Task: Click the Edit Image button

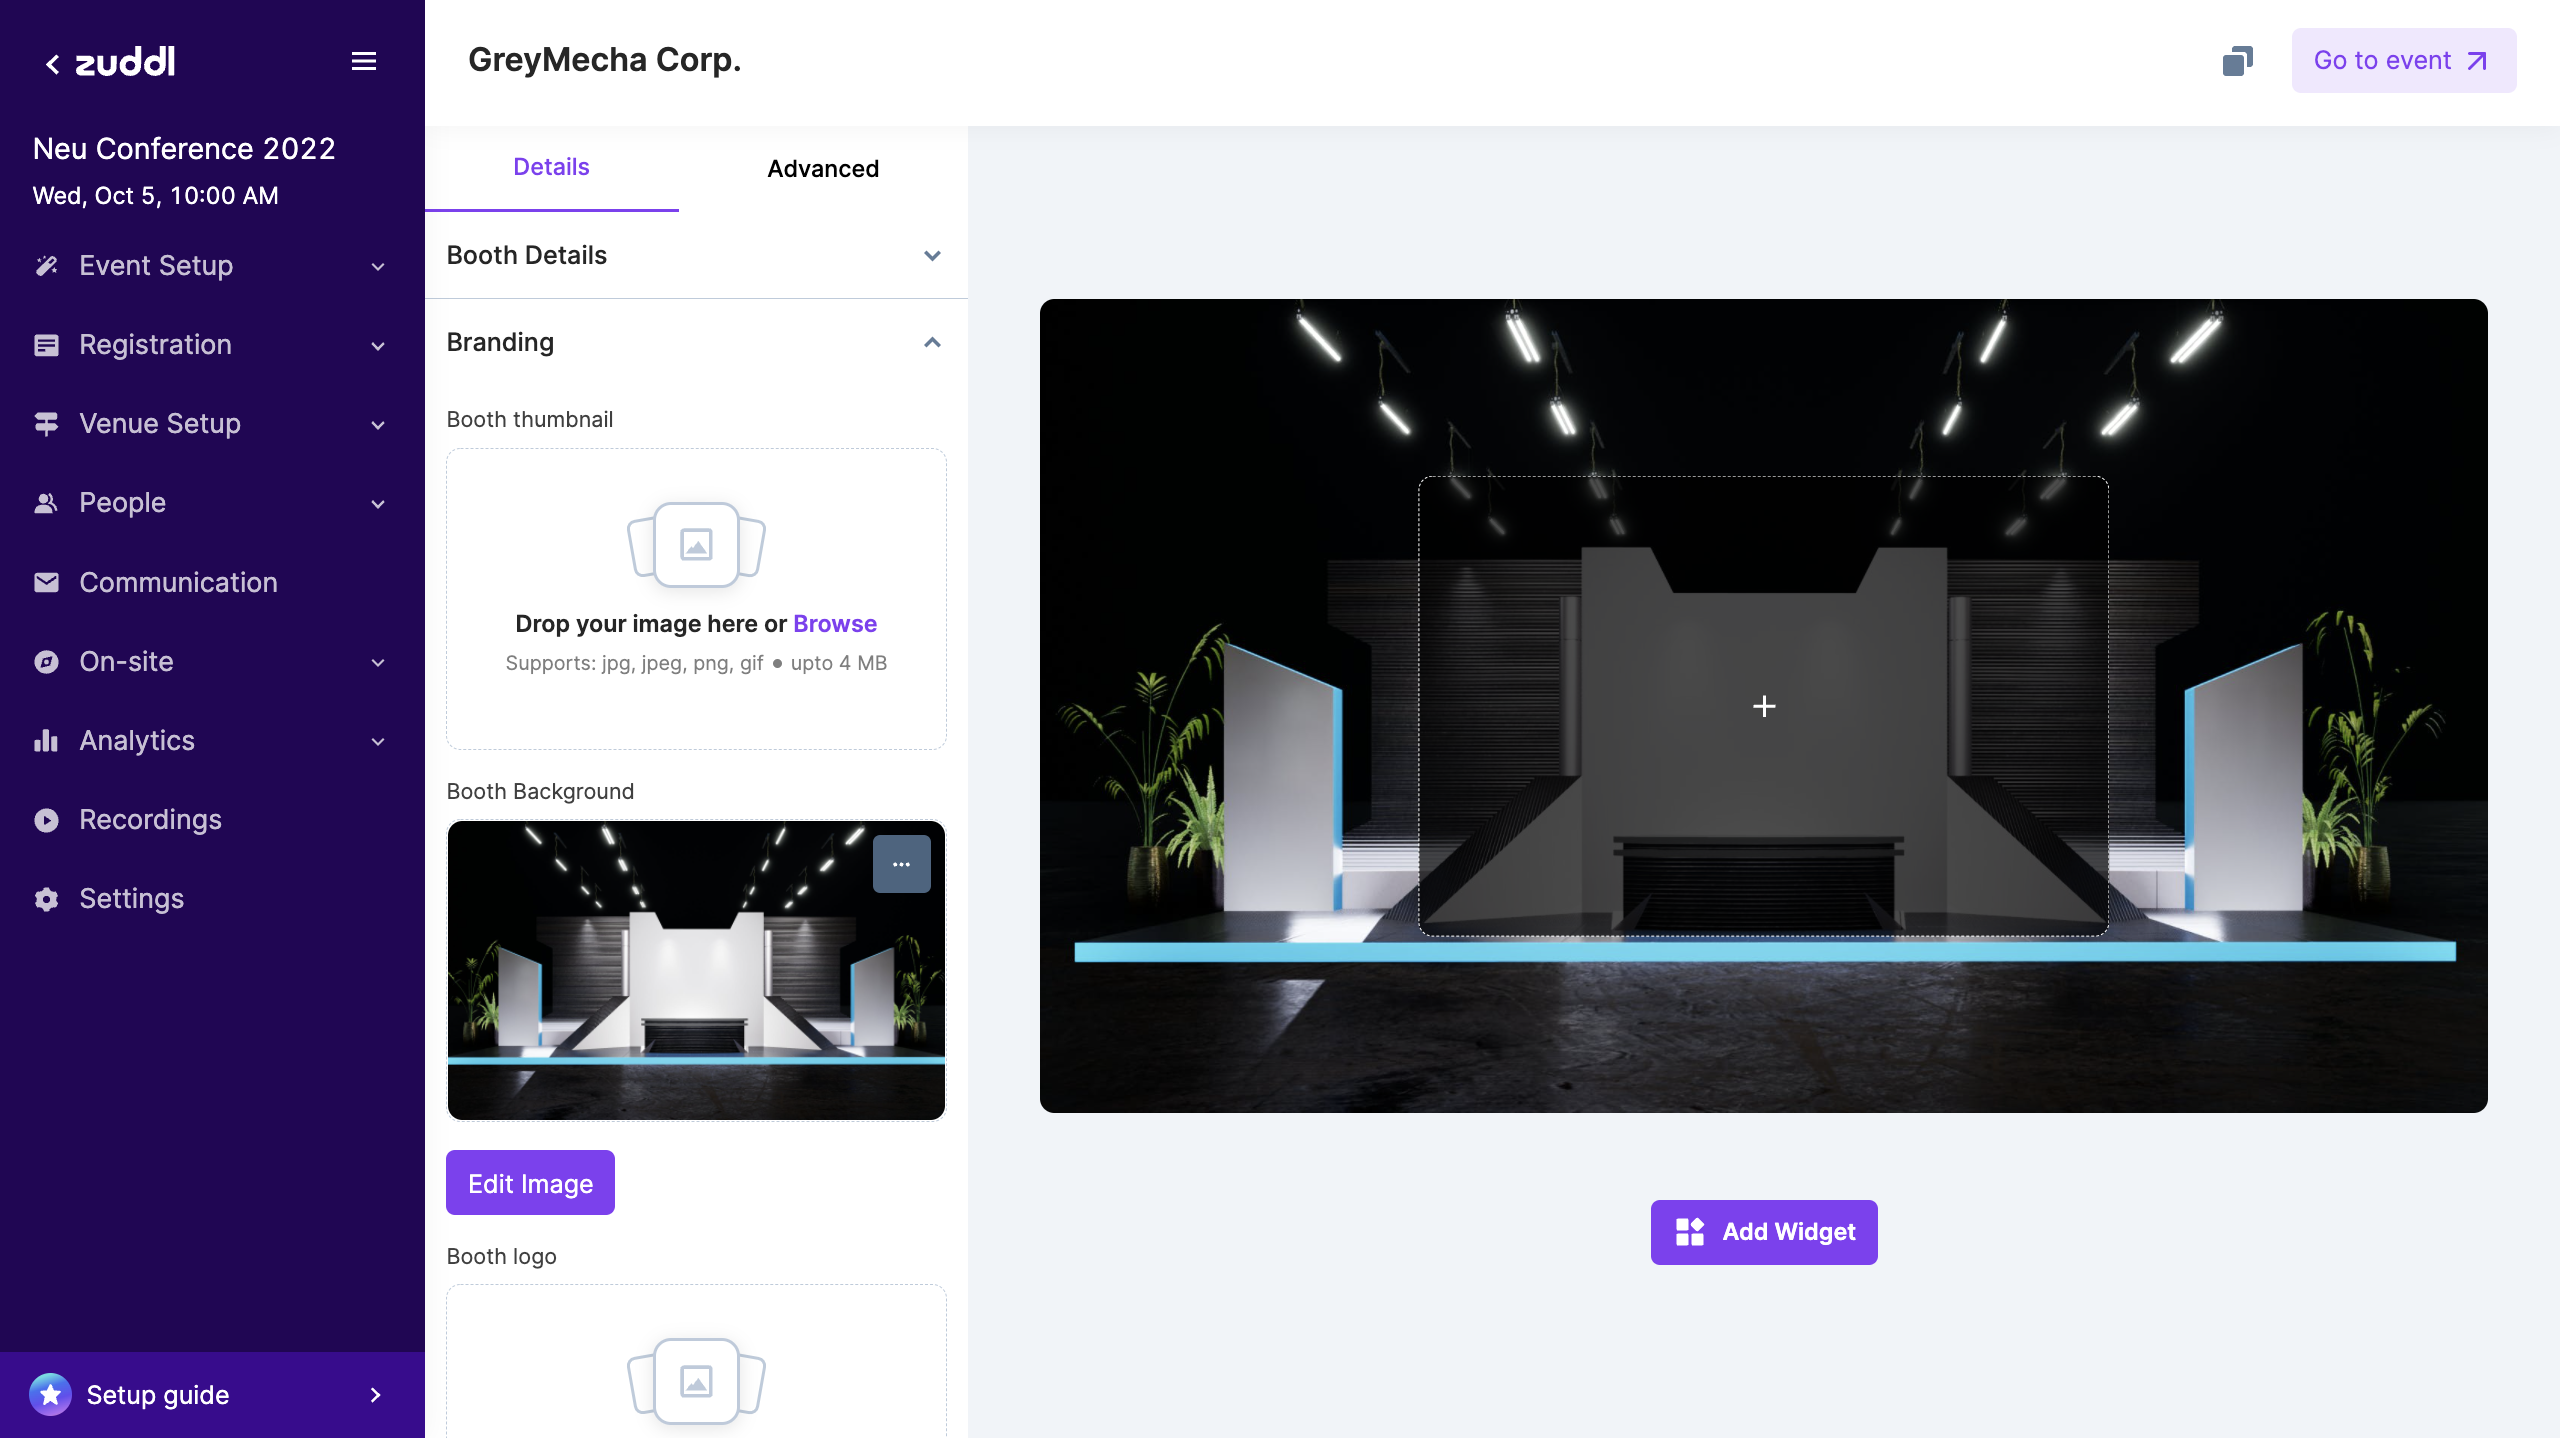Action: click(530, 1183)
